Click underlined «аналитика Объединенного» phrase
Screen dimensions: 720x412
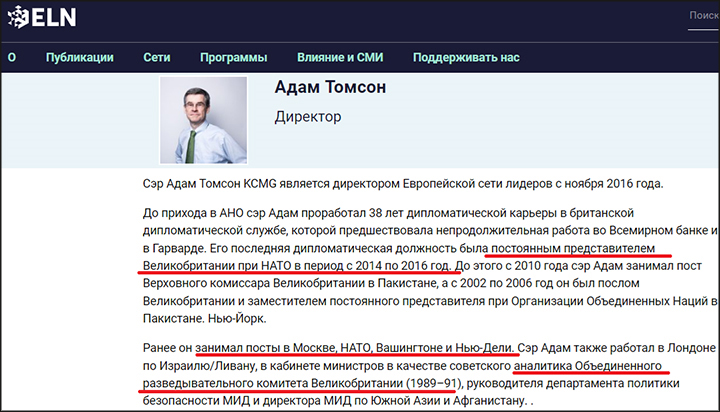coord(587,366)
